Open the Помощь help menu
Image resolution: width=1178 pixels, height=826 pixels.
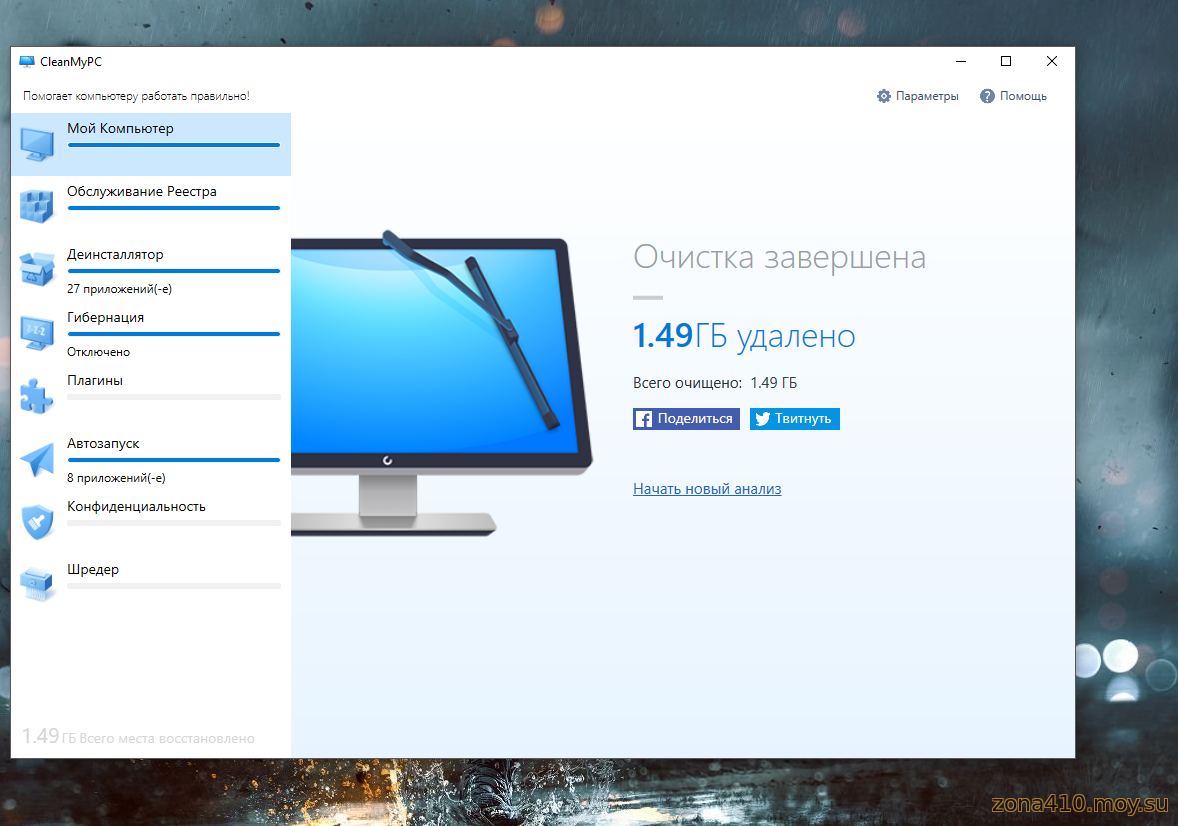[x=1013, y=96]
